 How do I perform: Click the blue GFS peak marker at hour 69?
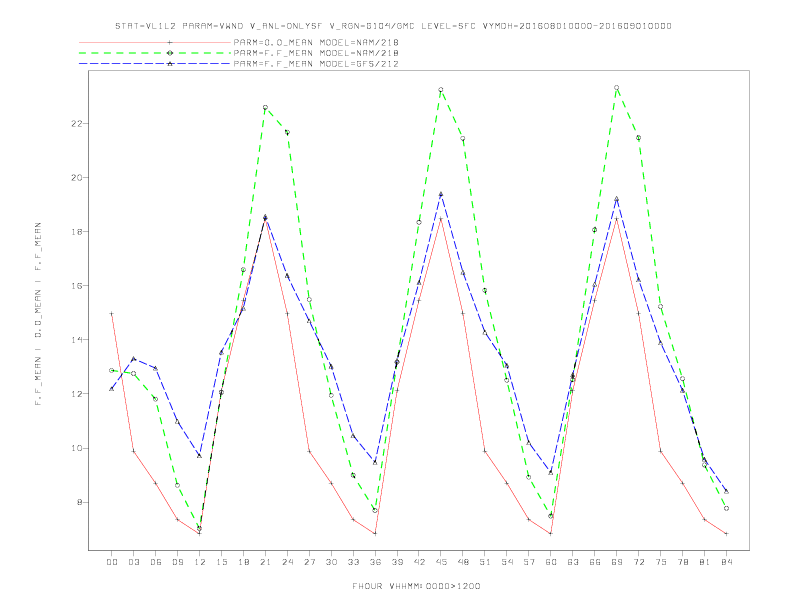pos(617,199)
